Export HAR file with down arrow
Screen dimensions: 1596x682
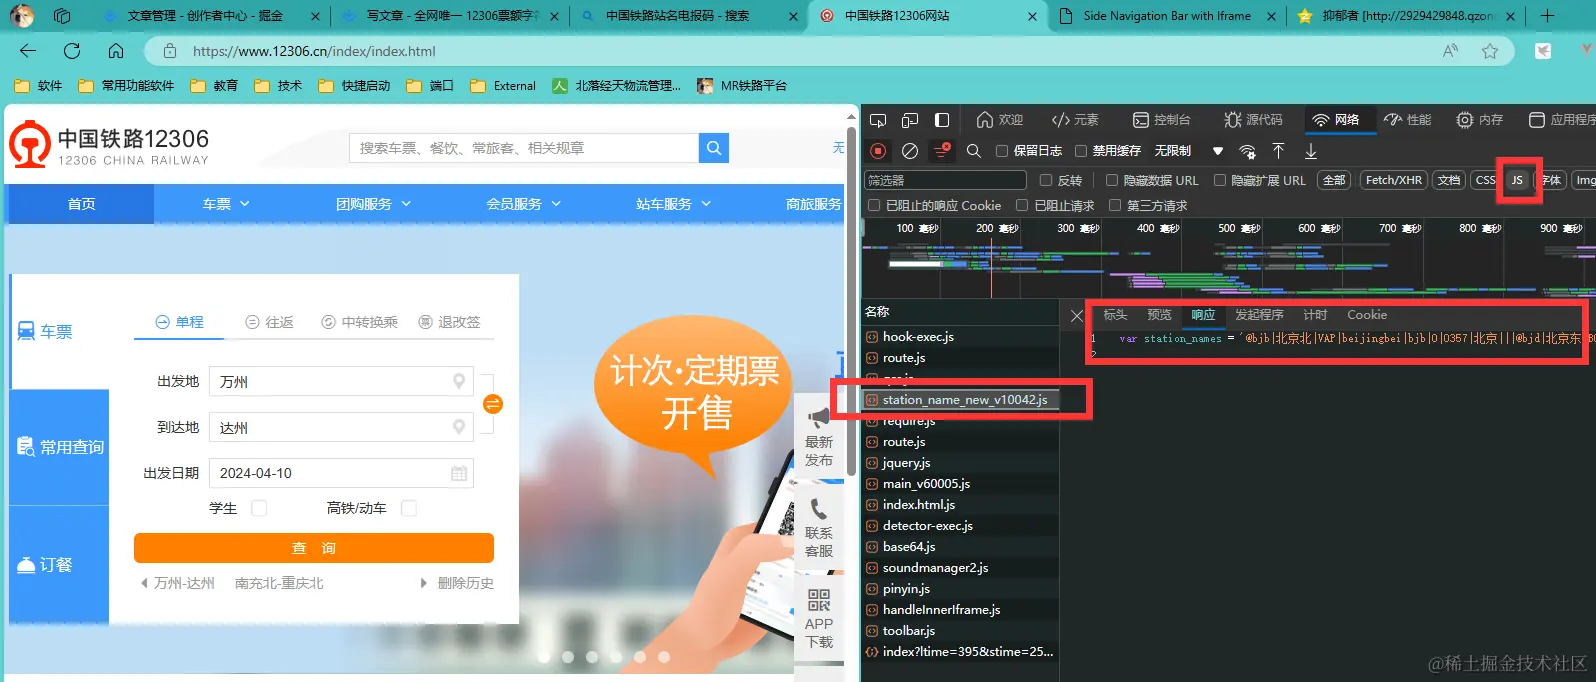[1310, 151]
